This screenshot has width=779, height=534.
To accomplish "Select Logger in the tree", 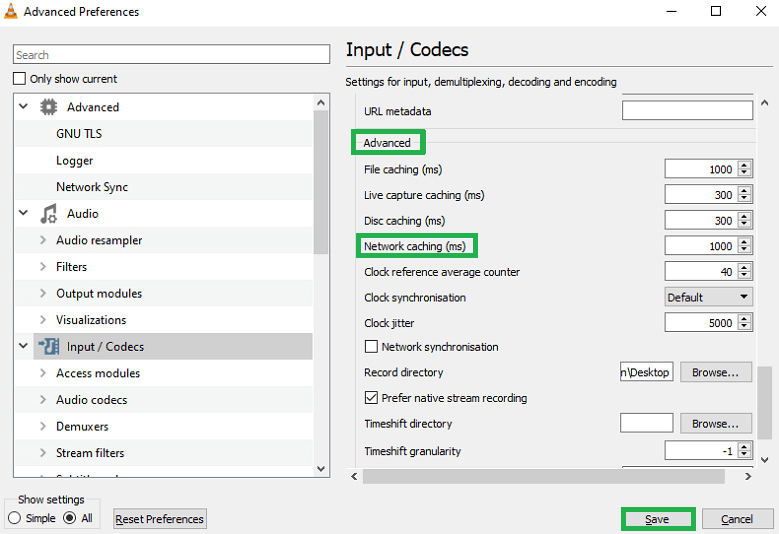I will click(x=75, y=160).
